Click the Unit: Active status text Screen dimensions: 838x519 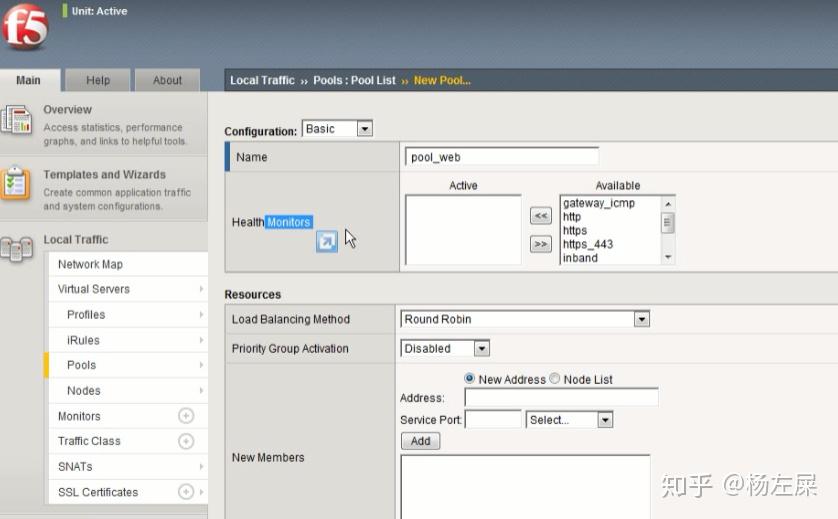[99, 11]
